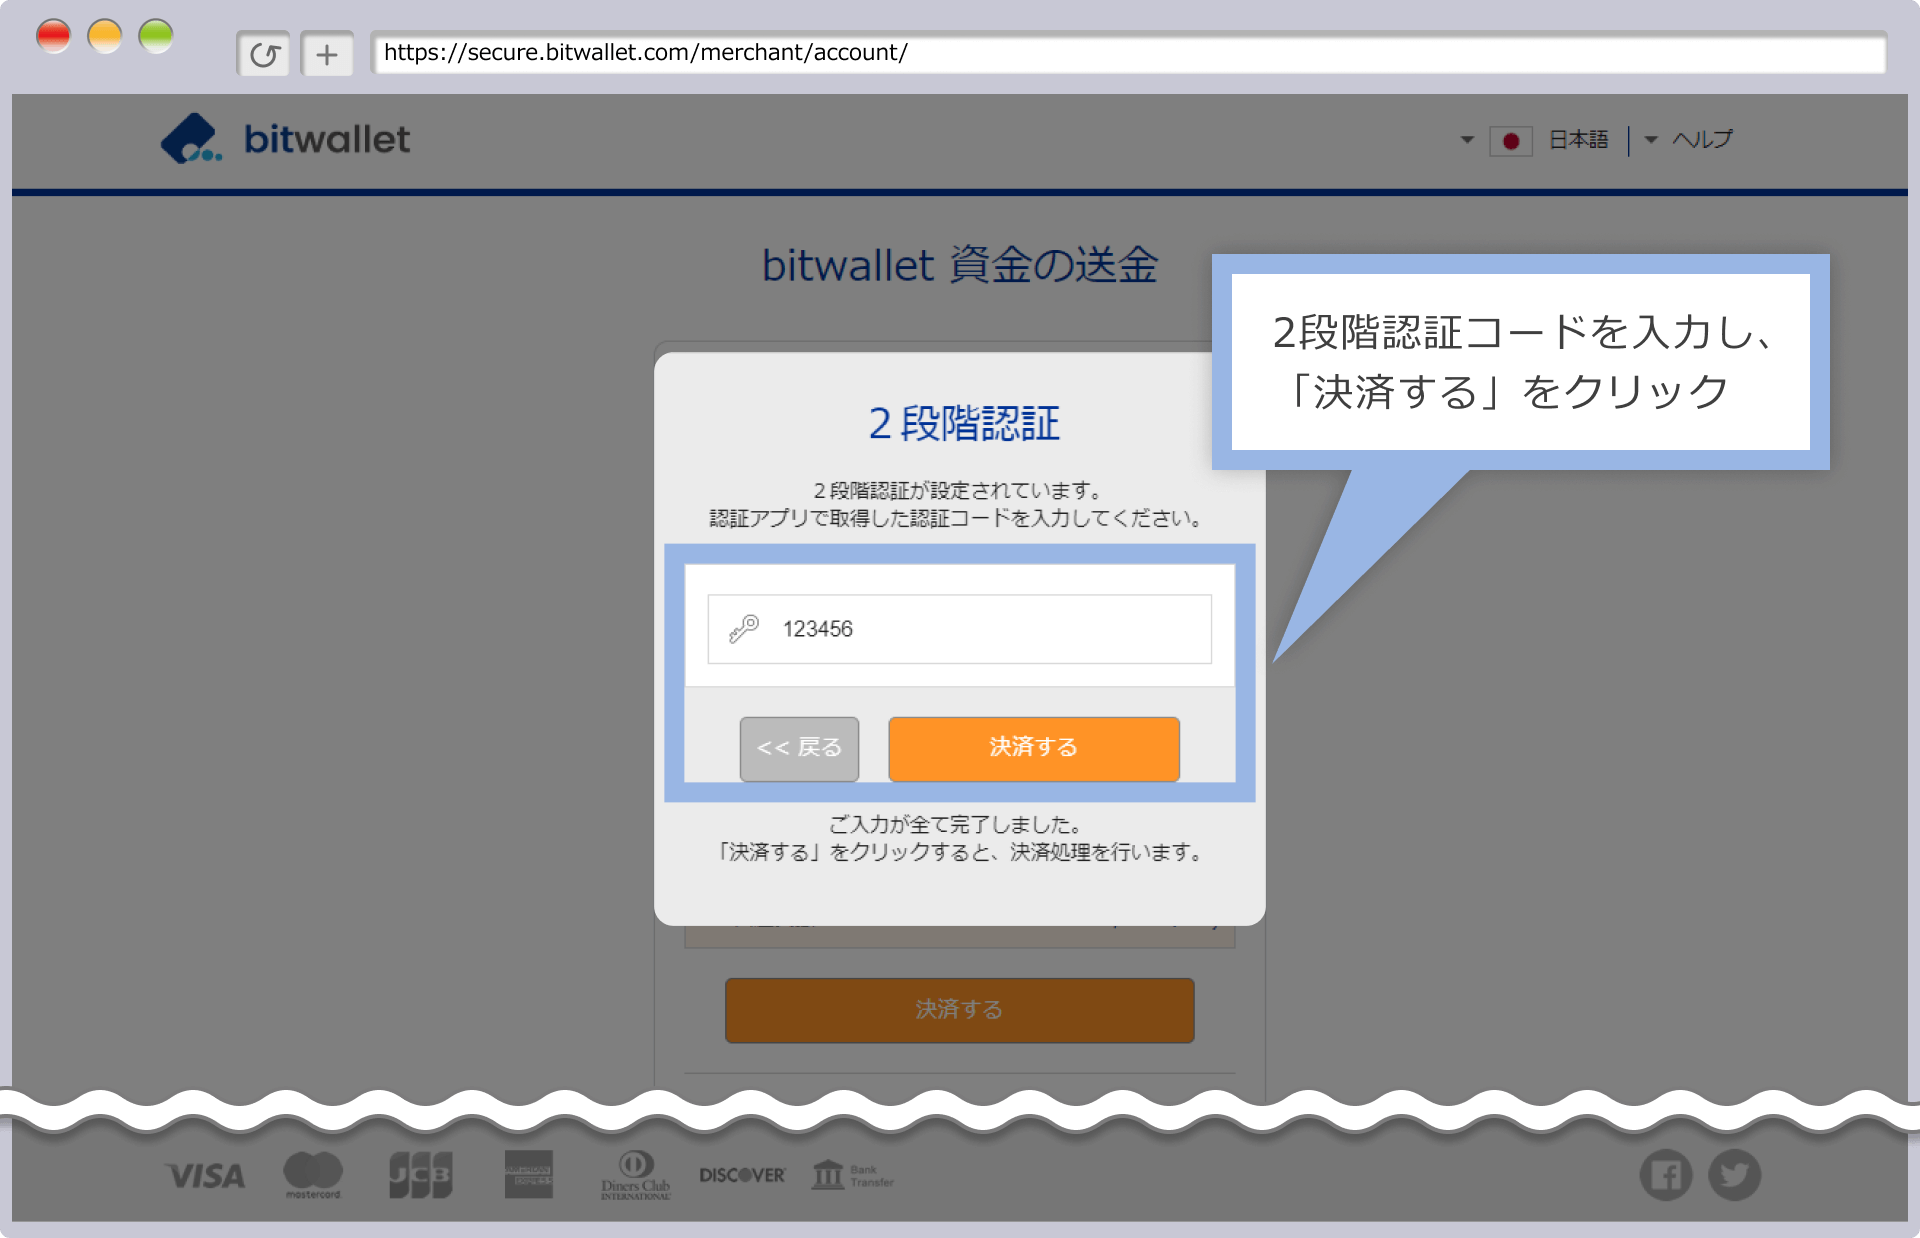Viewport: 1920px width, 1238px height.
Task: Click the Diners Club logo
Action: 636,1175
